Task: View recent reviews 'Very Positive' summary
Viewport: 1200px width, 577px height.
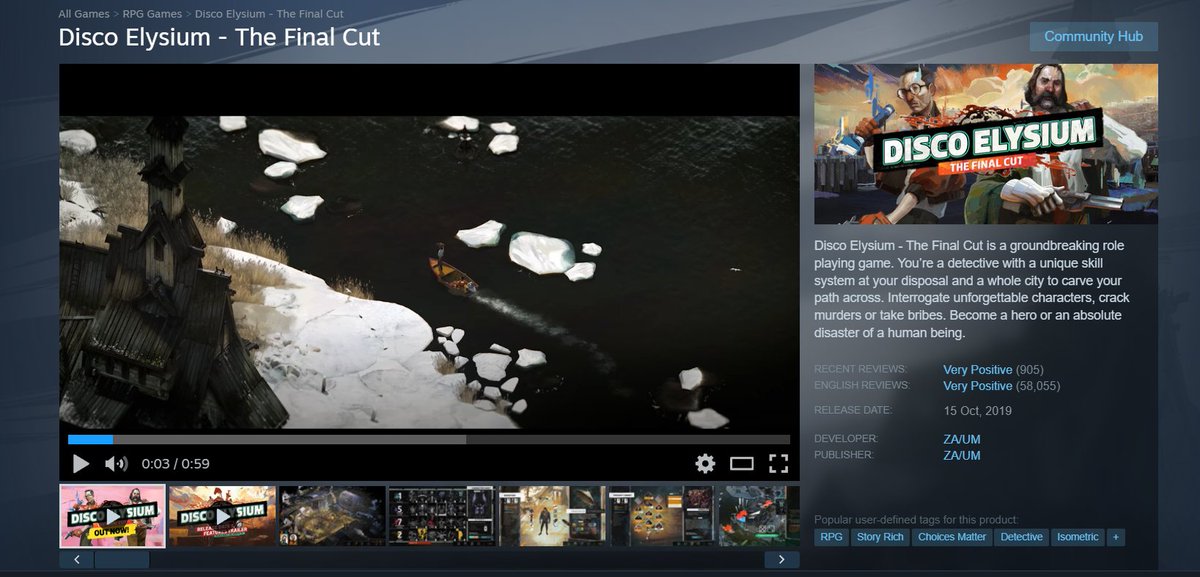Action: [977, 370]
